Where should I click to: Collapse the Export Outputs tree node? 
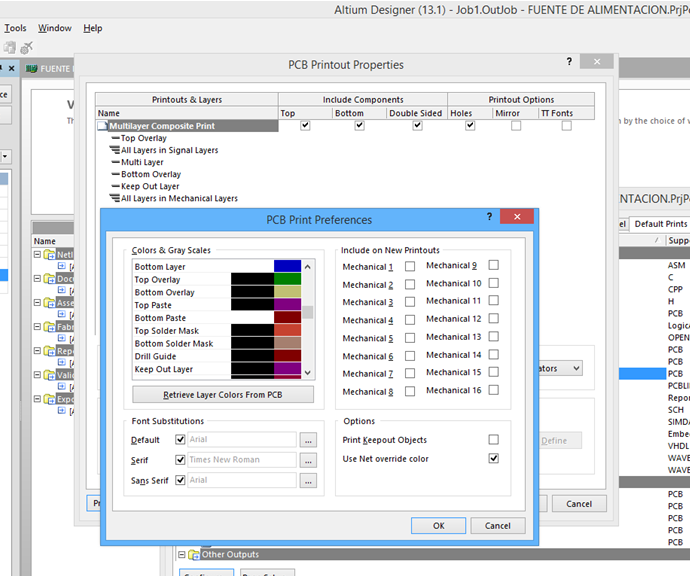[x=37, y=399]
